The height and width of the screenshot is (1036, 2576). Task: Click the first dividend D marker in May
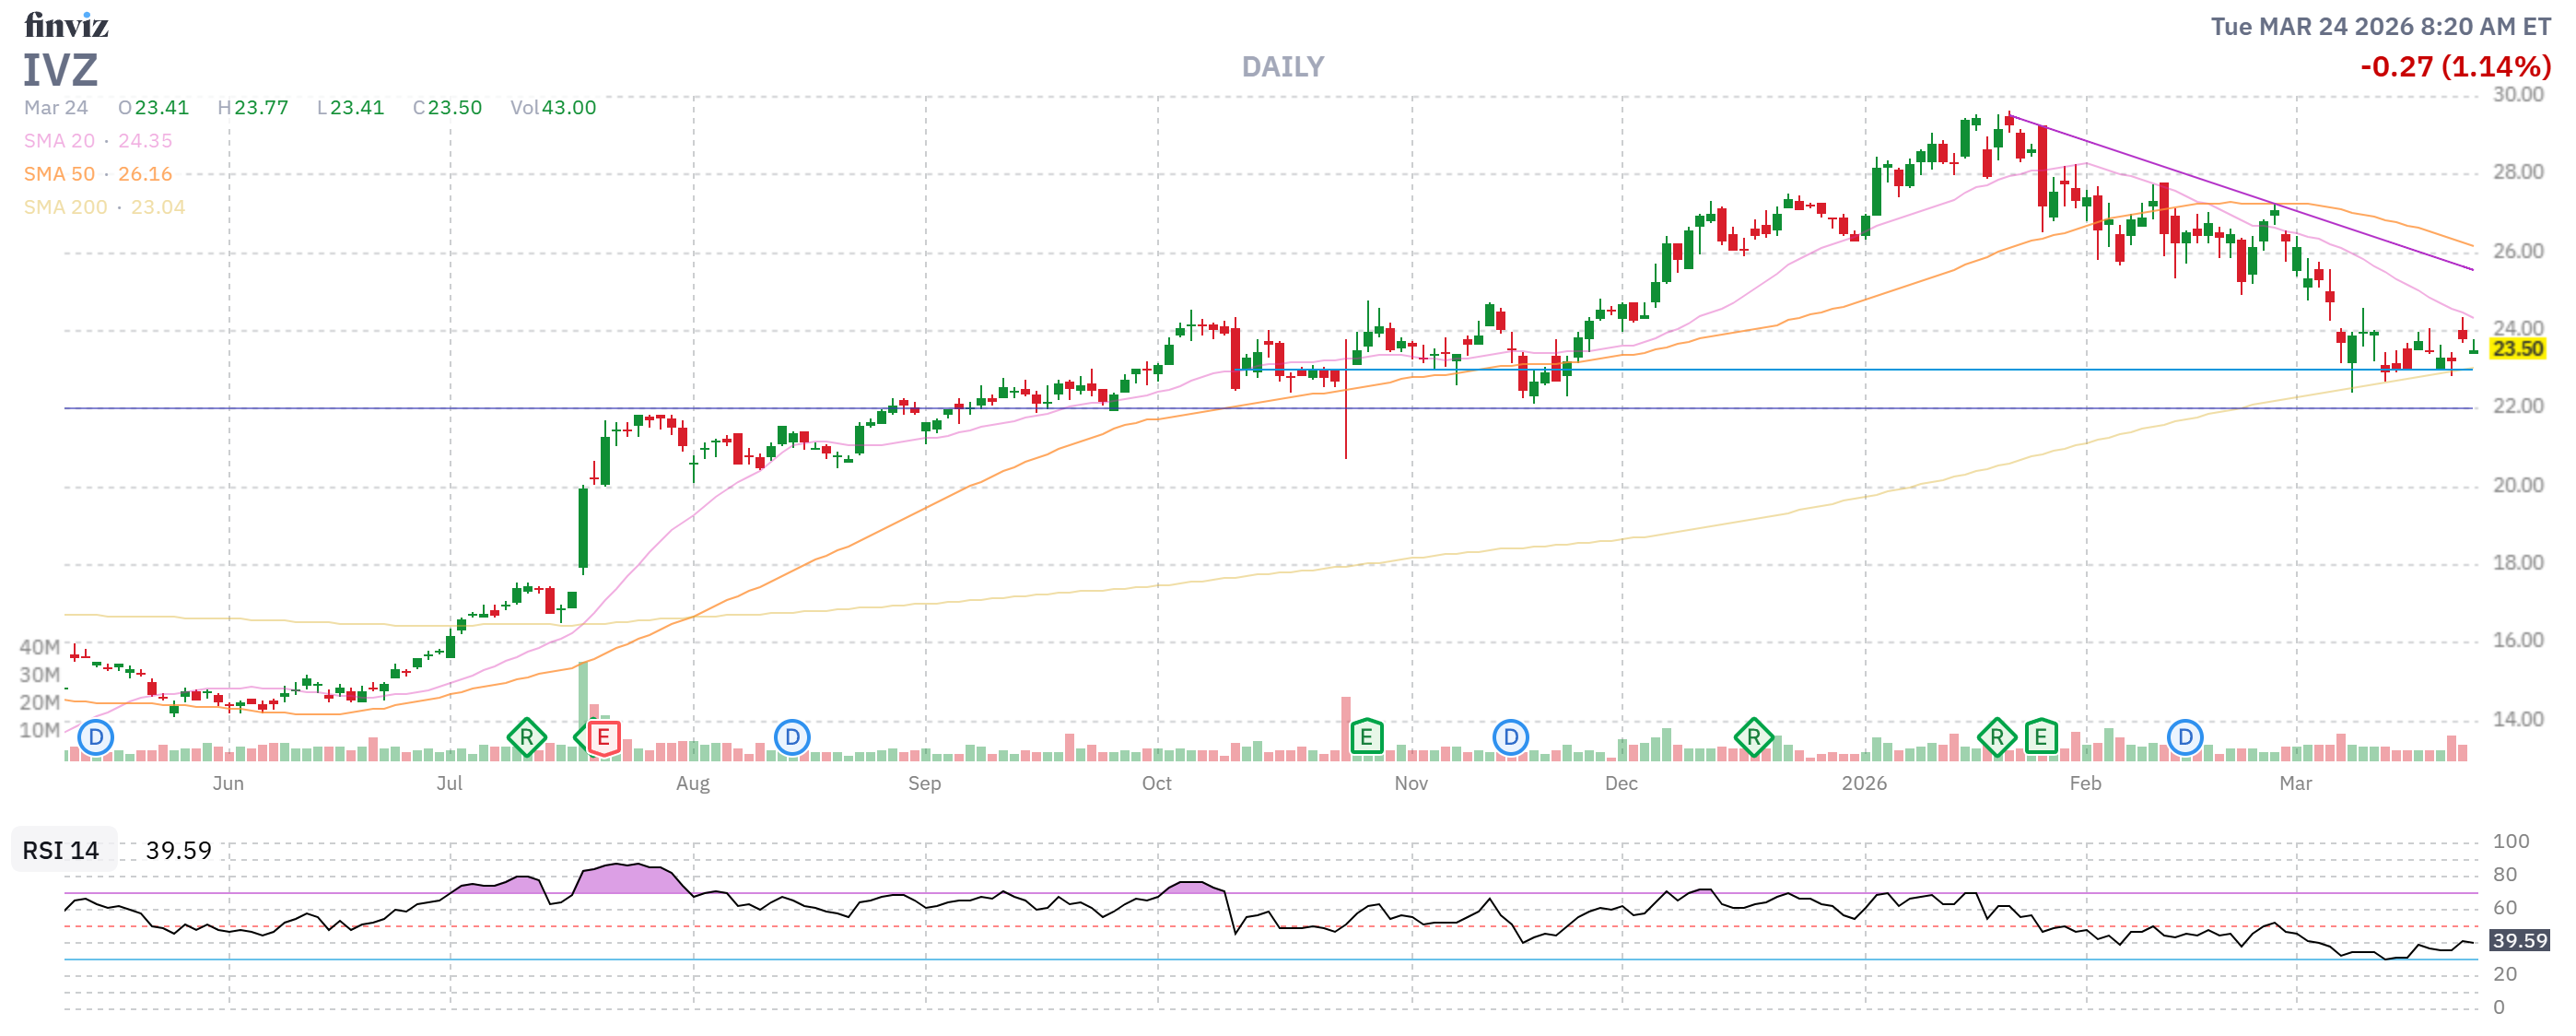pyautogui.click(x=94, y=736)
